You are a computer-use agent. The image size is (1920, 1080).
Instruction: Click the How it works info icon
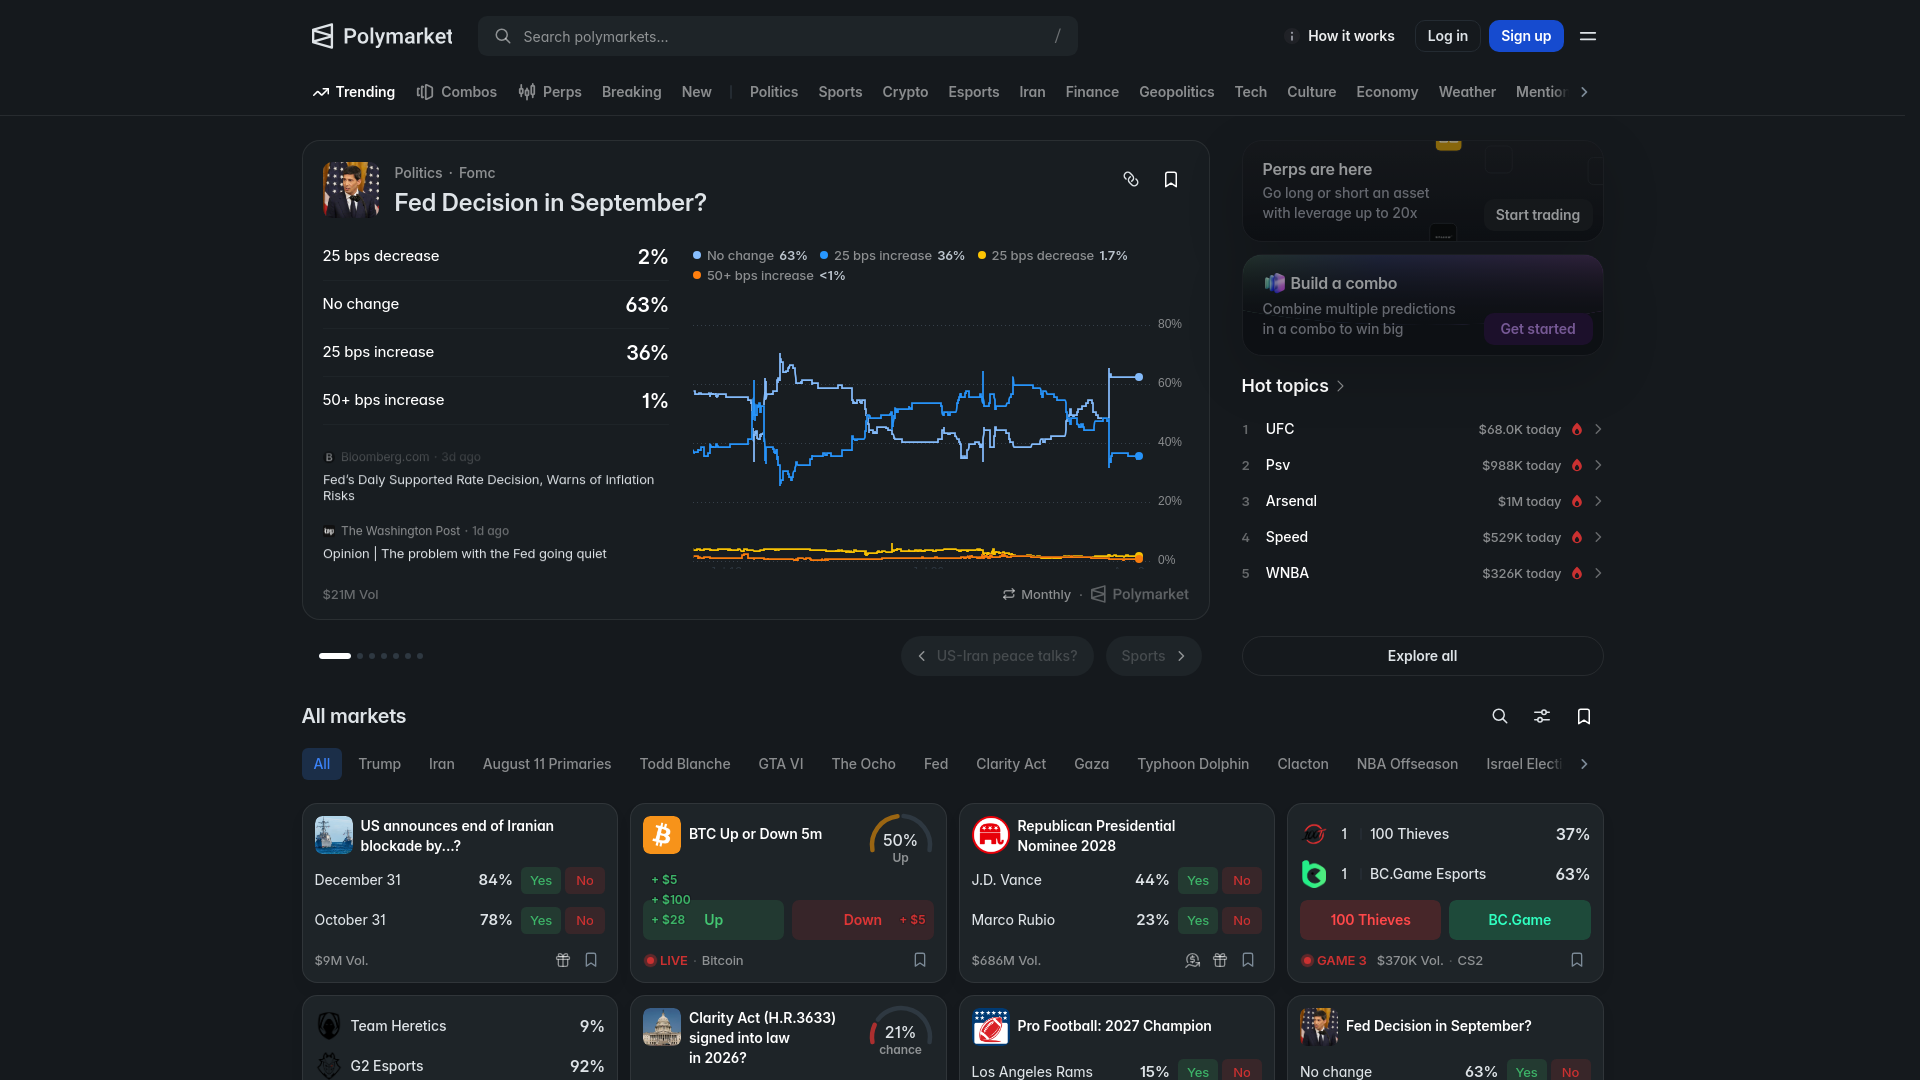pos(1291,36)
